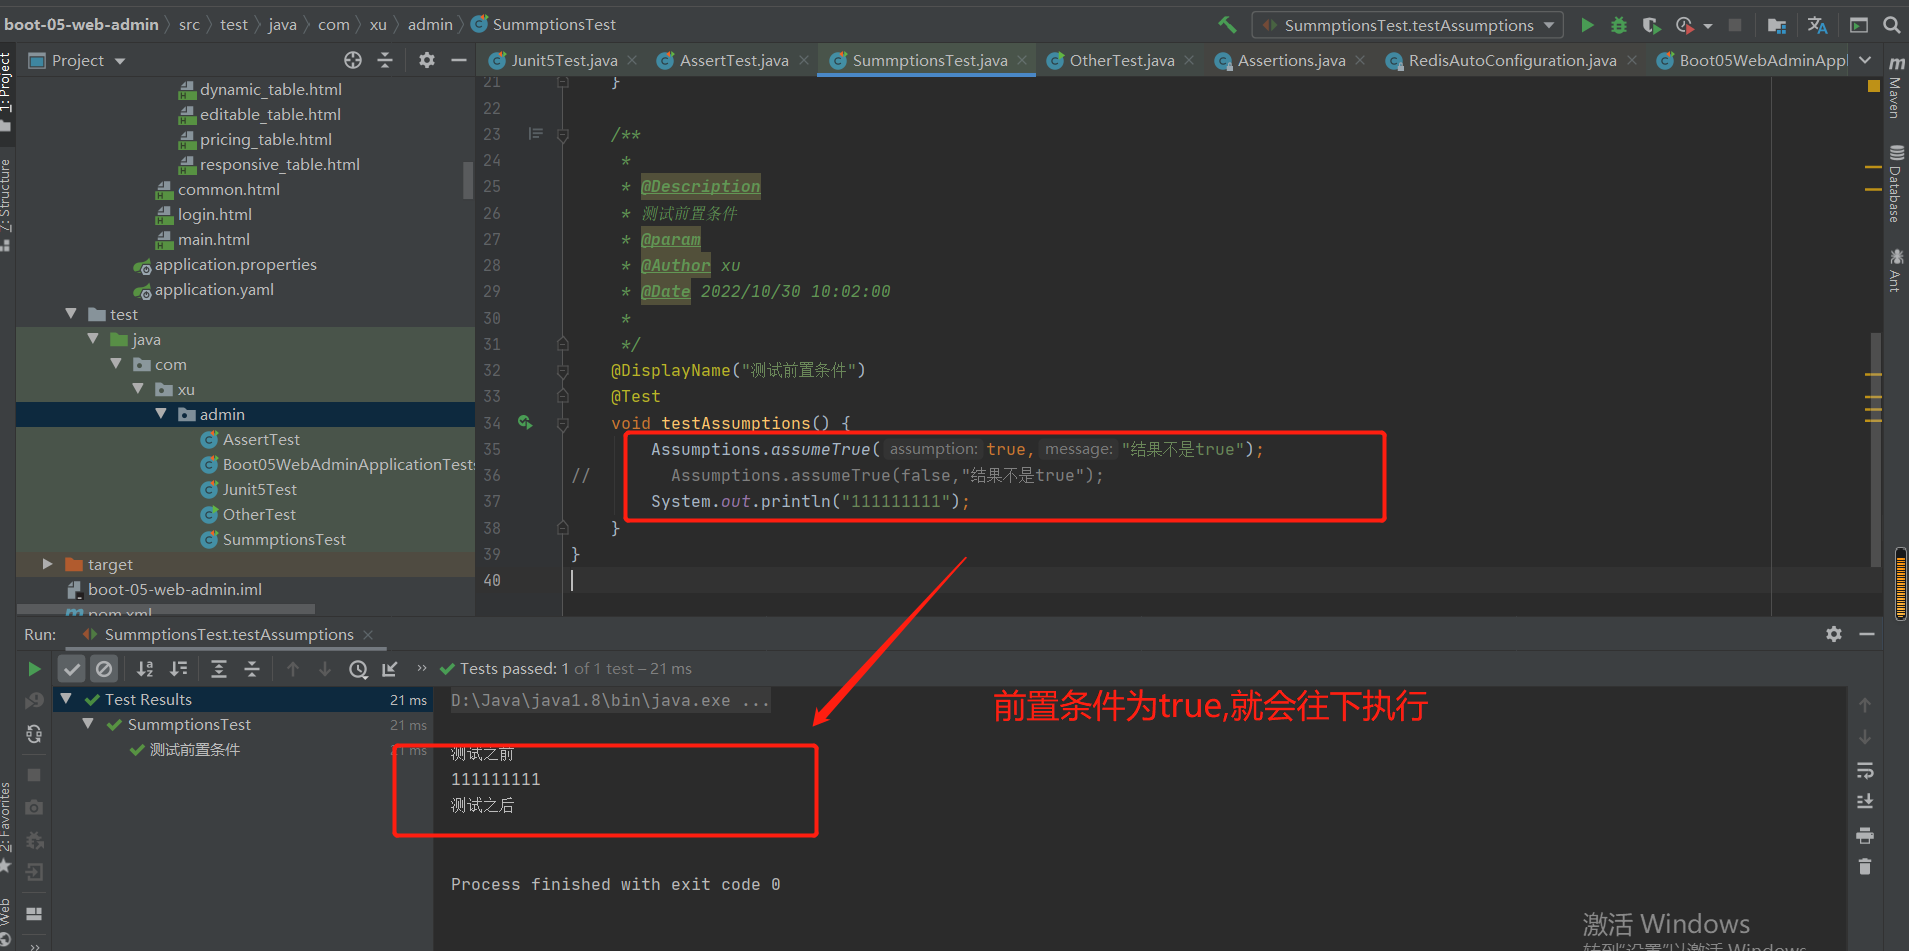Screen dimensions: 1909x951
Task: Collapse all test results
Action: [x=252, y=669]
